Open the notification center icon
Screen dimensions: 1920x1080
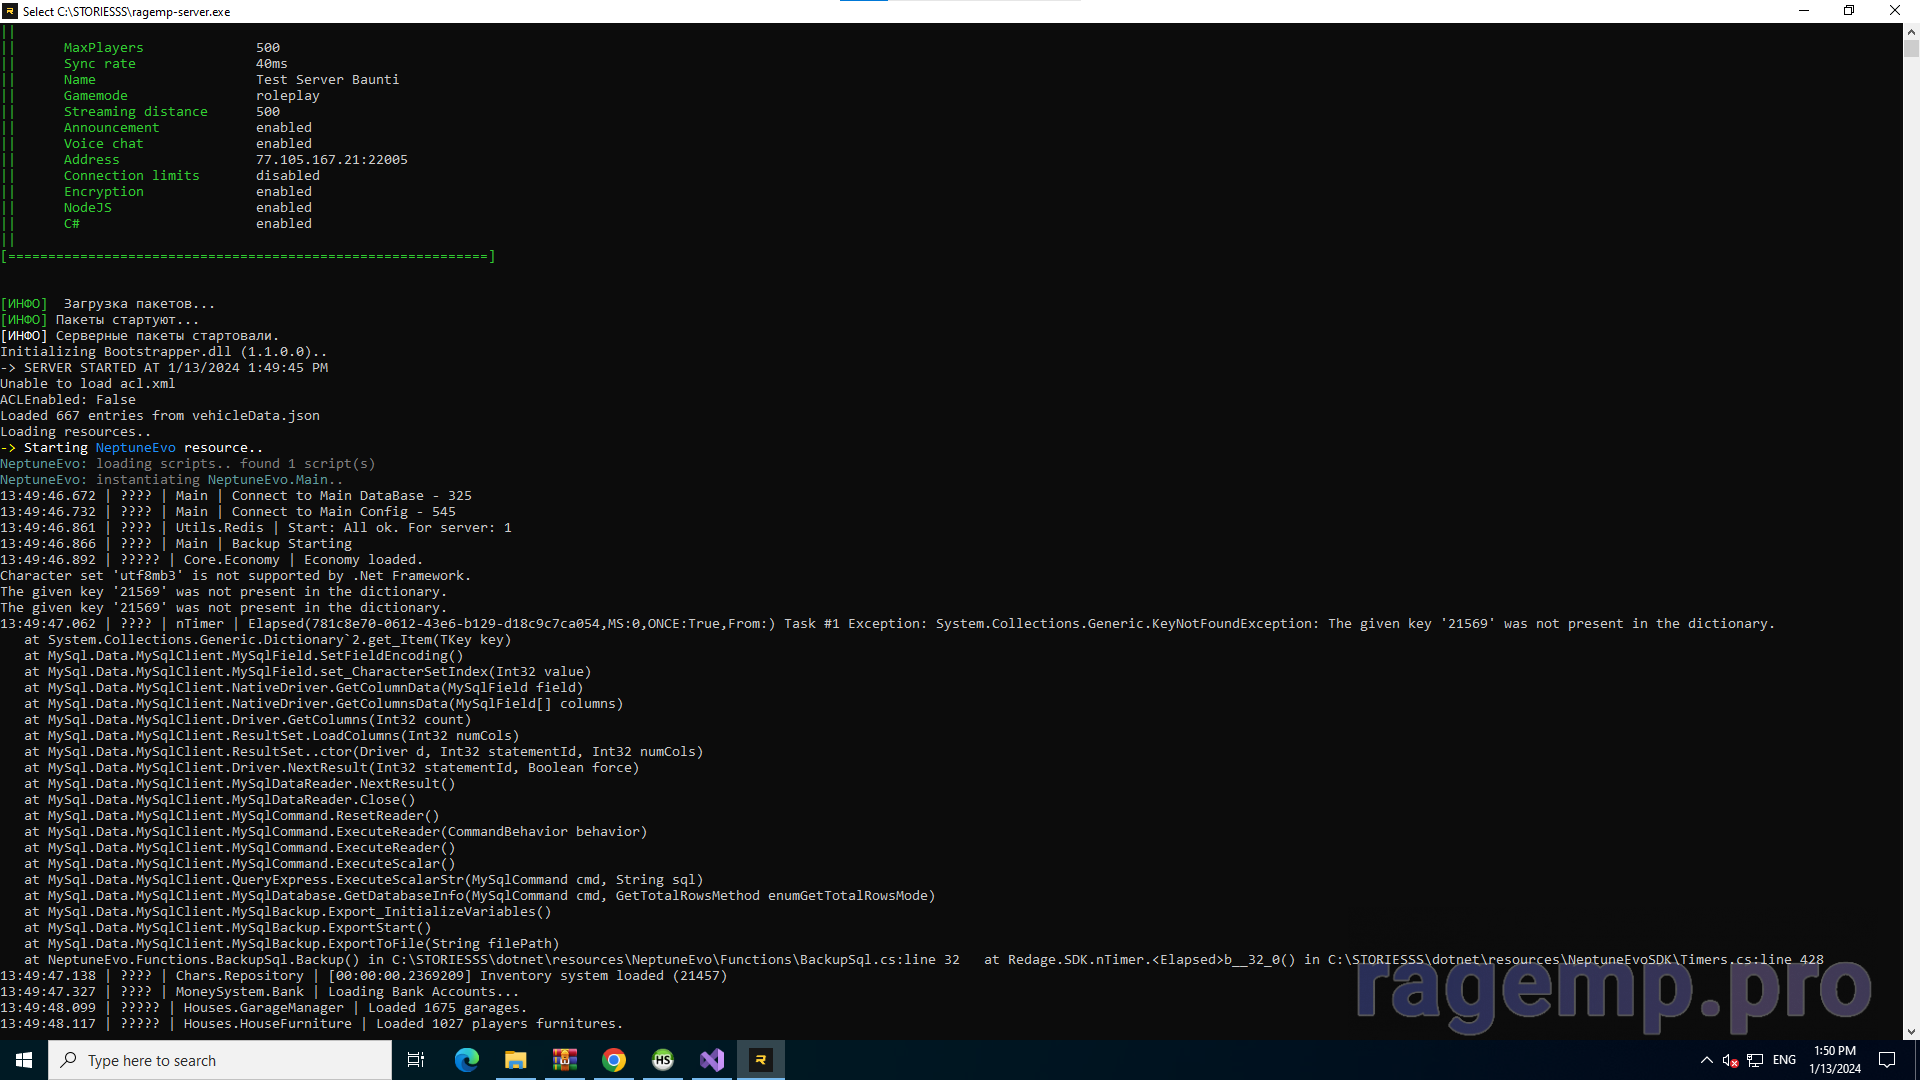[x=1887, y=1060]
